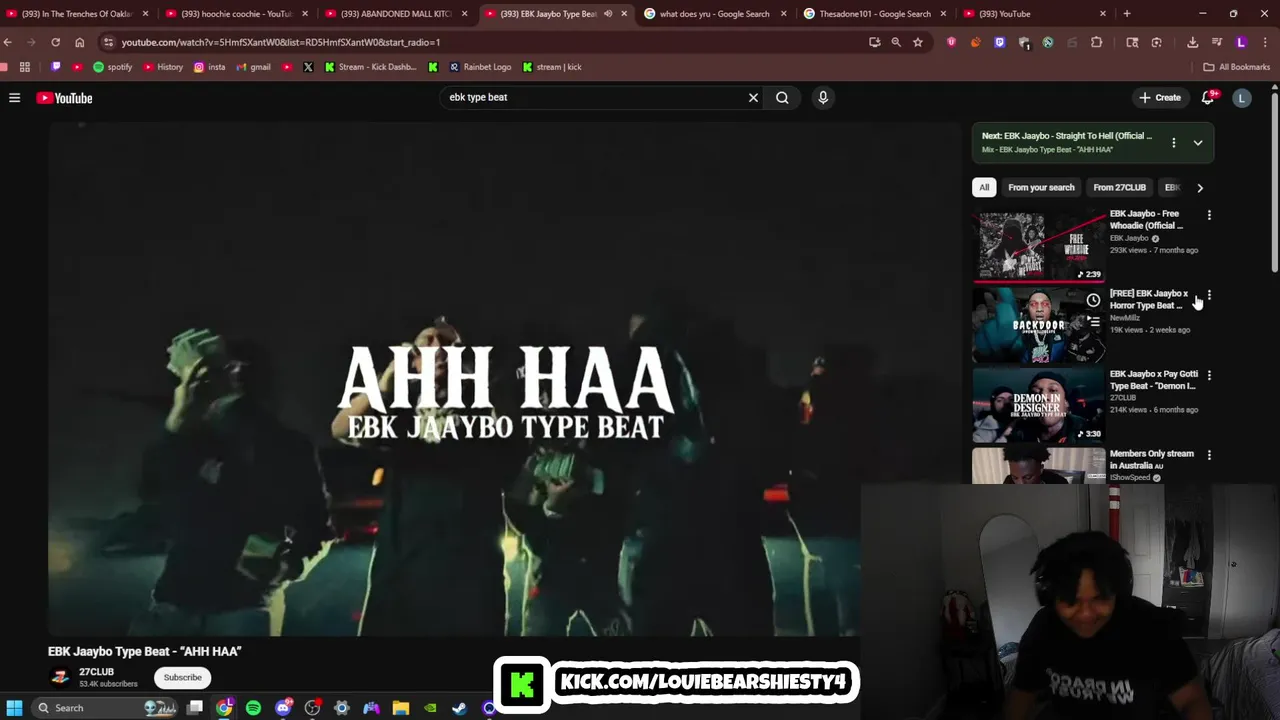Open 'All Bookmarks' folder
The image size is (1280, 720).
1236,67
